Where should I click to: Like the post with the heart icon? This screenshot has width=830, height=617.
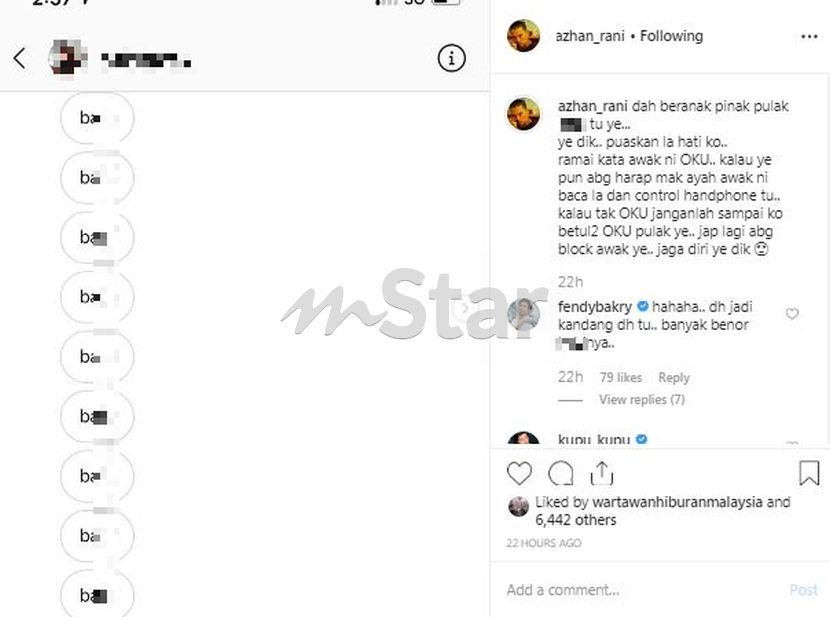(x=519, y=473)
